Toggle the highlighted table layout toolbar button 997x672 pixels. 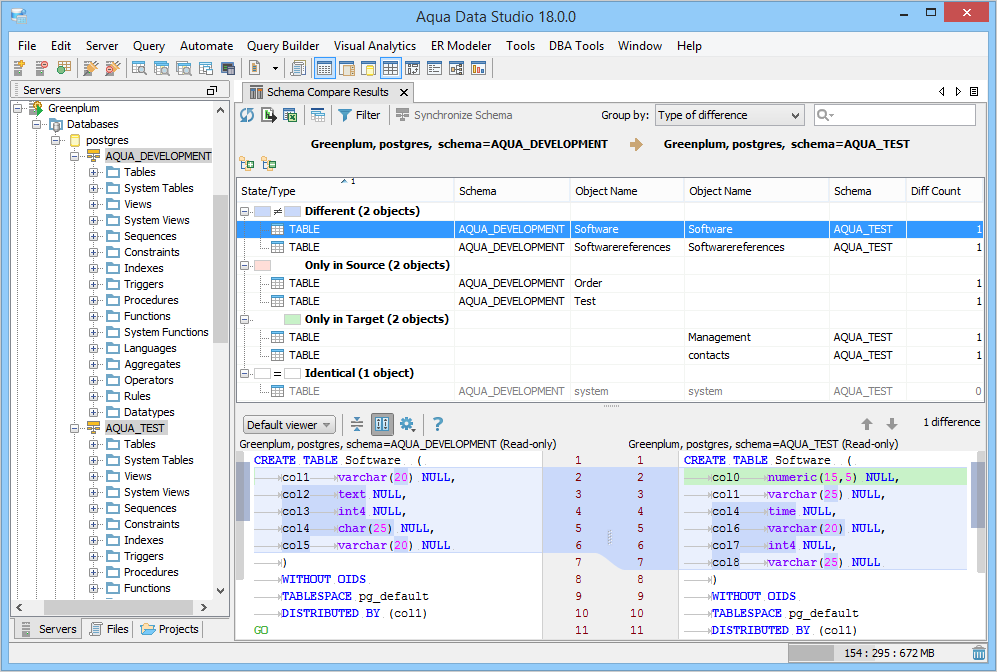[x=390, y=67]
